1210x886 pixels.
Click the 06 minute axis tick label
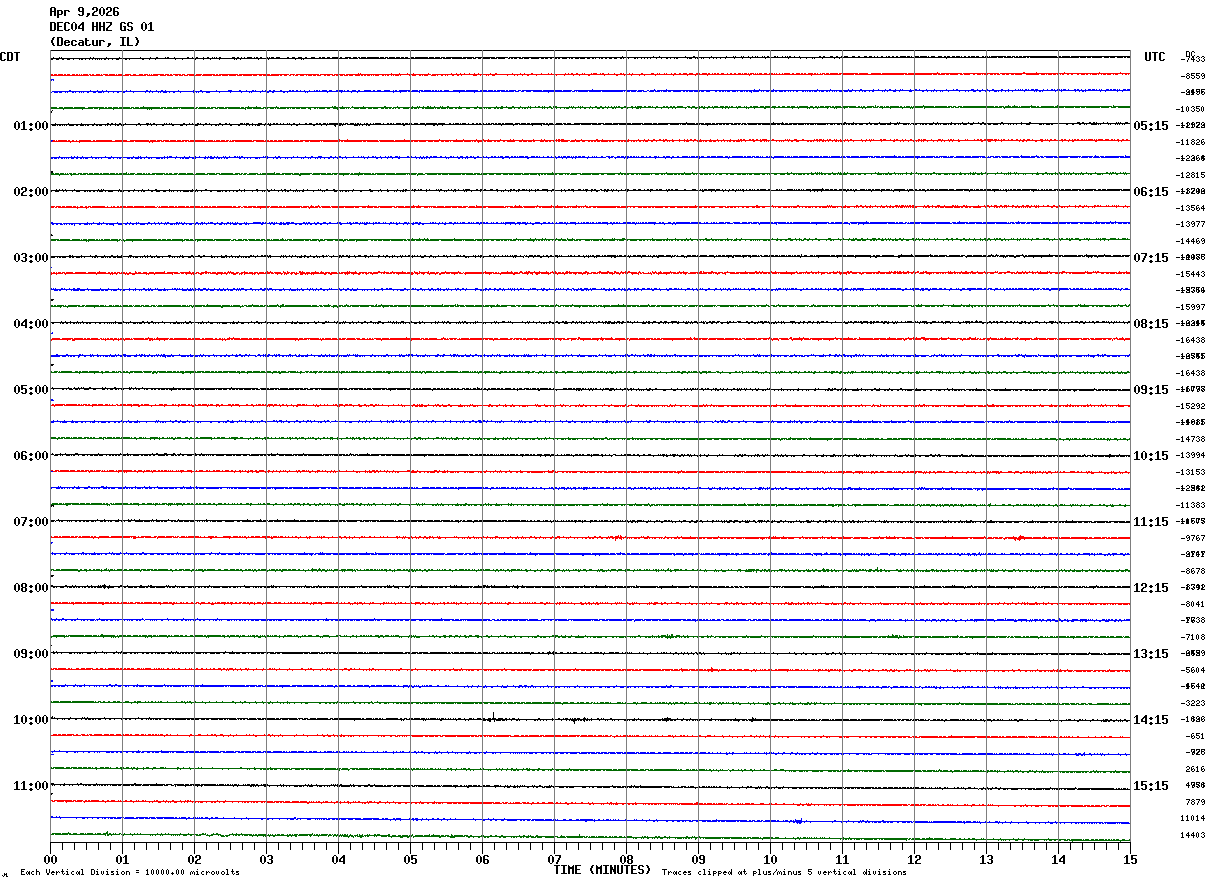pos(482,859)
